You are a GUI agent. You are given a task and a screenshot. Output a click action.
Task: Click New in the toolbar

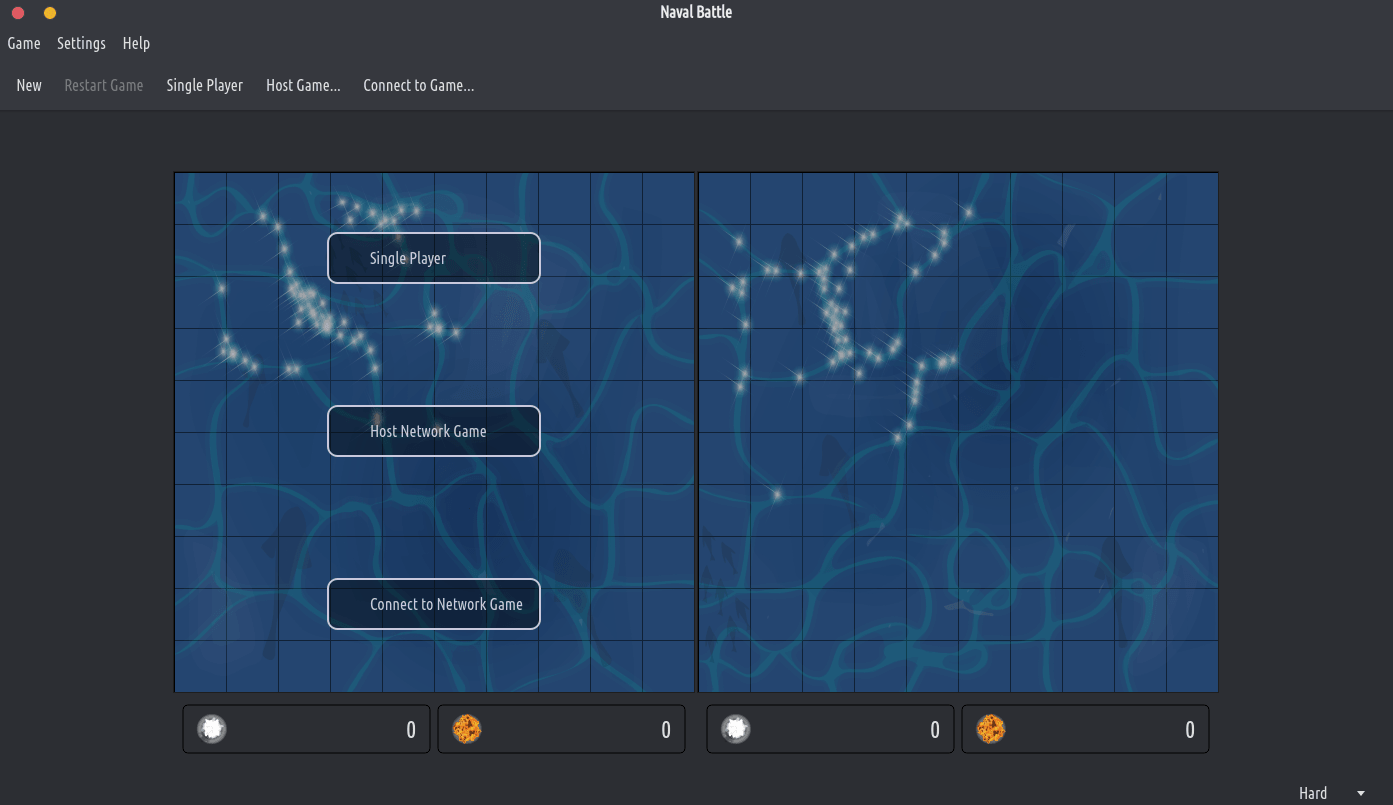pyautogui.click(x=29, y=85)
